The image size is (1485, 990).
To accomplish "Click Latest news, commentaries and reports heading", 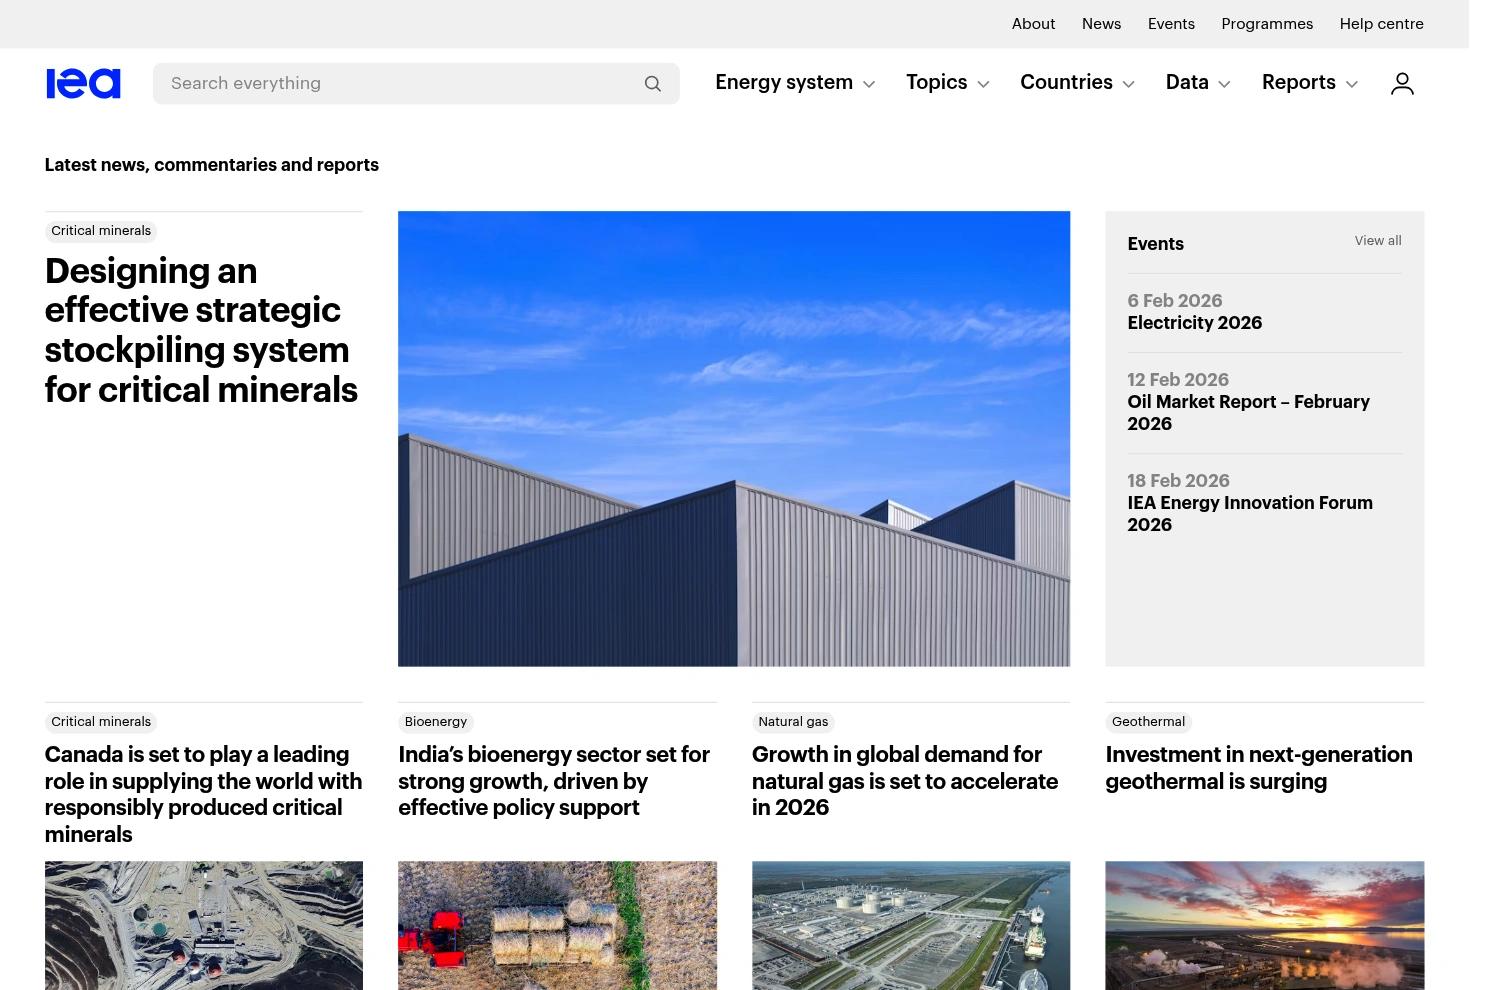I will tap(212, 165).
